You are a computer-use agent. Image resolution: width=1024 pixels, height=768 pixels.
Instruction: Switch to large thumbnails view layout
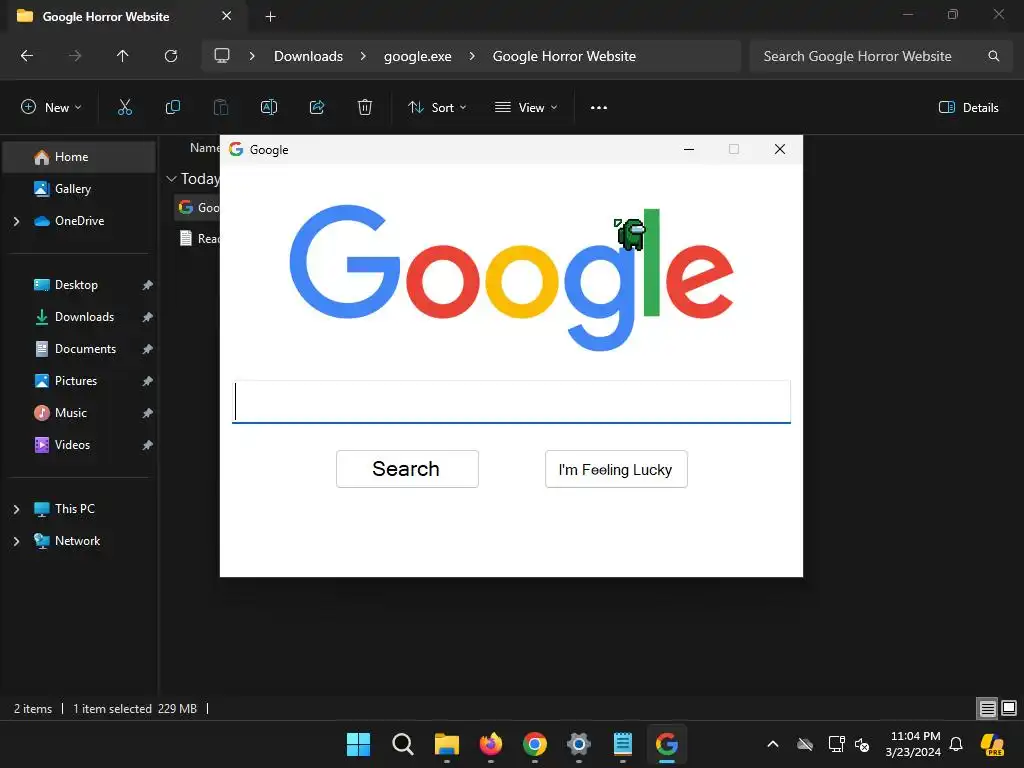1009,708
